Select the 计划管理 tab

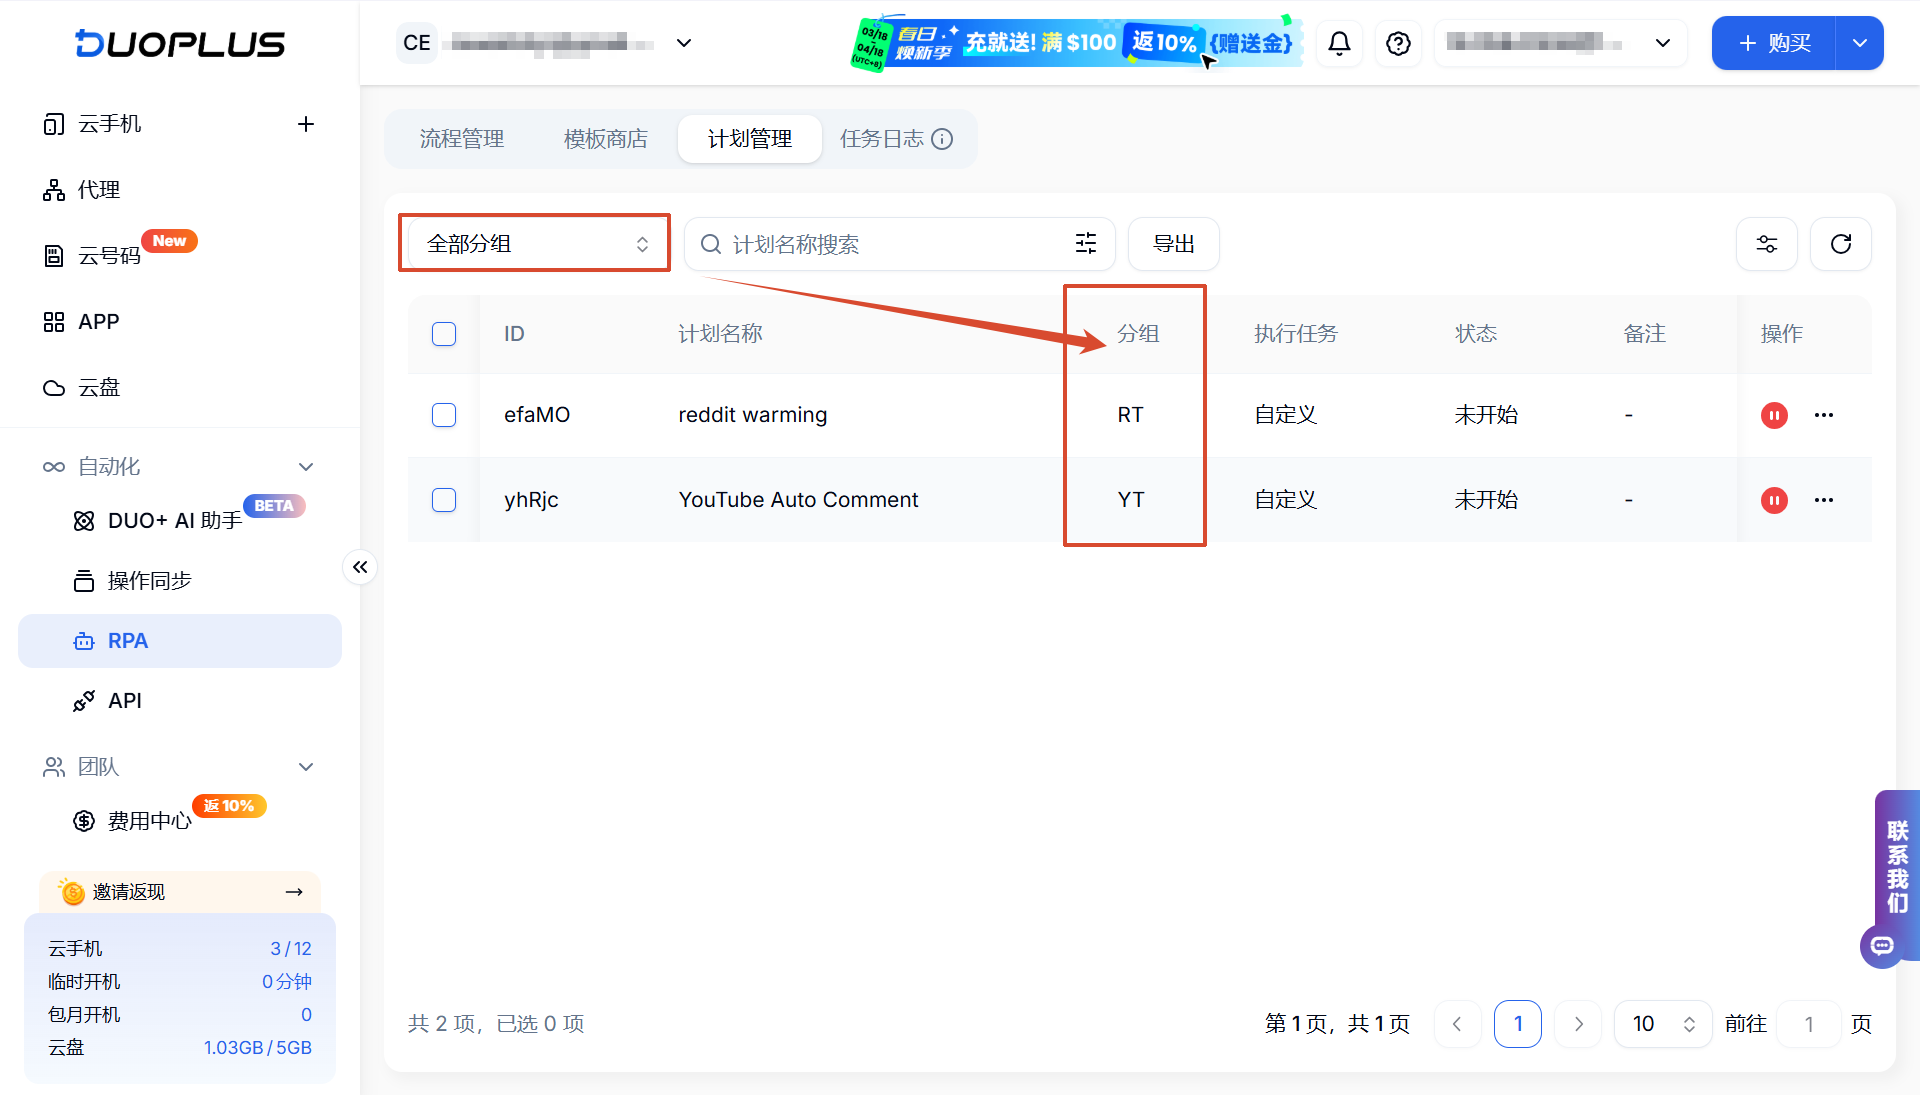[x=749, y=139]
